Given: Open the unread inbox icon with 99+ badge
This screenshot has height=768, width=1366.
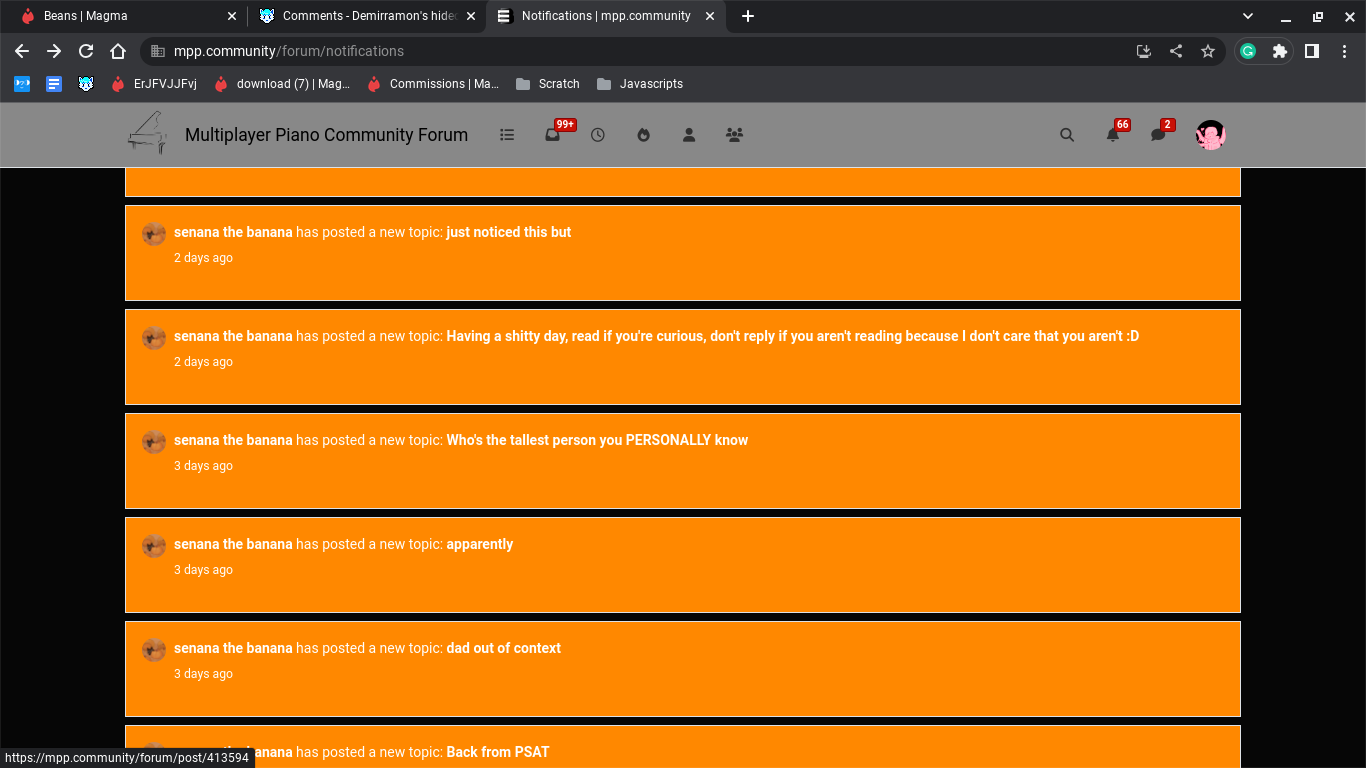Looking at the screenshot, I should pyautogui.click(x=553, y=135).
